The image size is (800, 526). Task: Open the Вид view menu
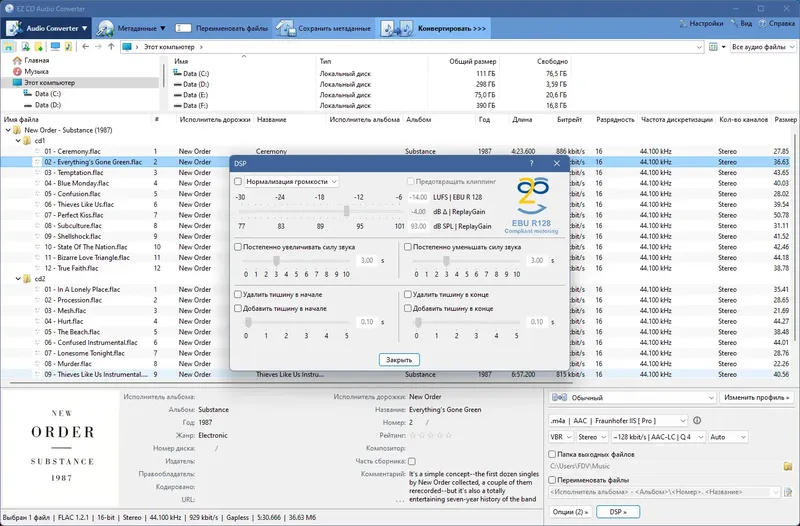coord(741,23)
